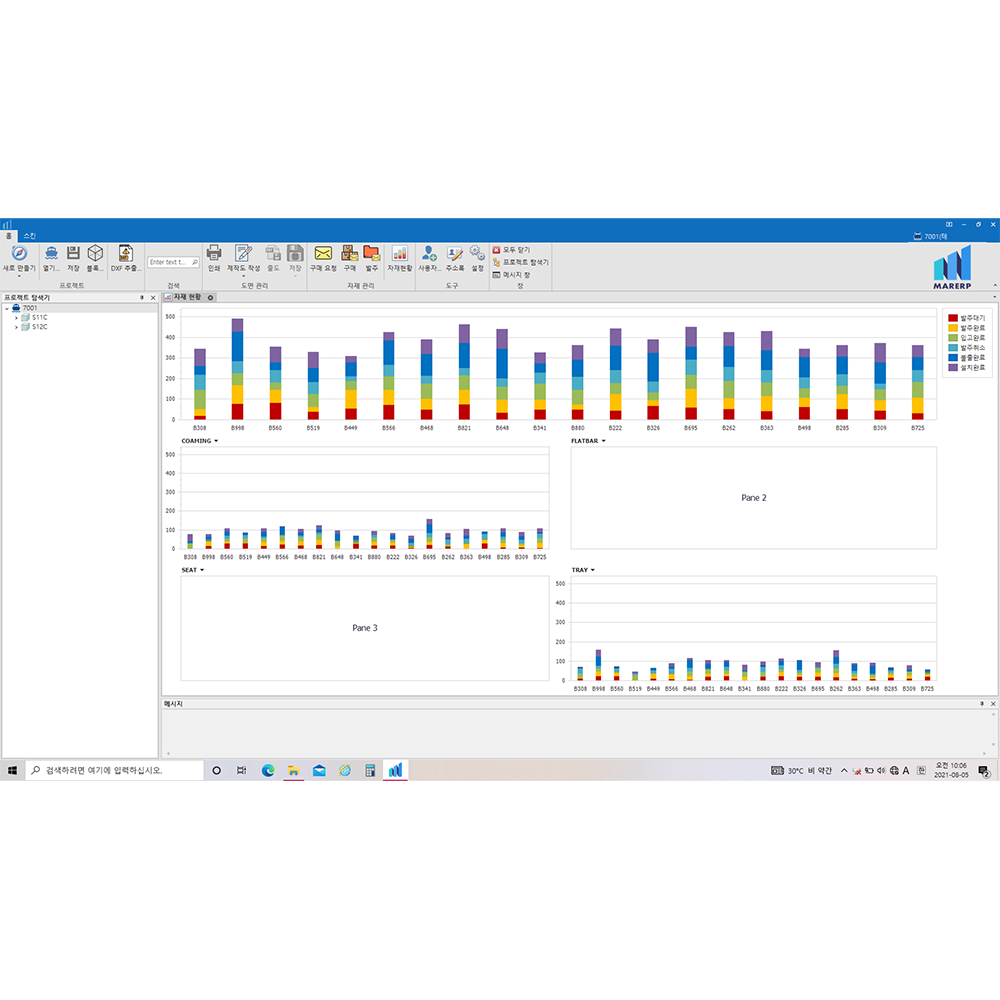Screen dimensions: 1000x1000
Task: Click the 저장 floppy disk icon in the 프로젝트 group
Action: [73, 254]
